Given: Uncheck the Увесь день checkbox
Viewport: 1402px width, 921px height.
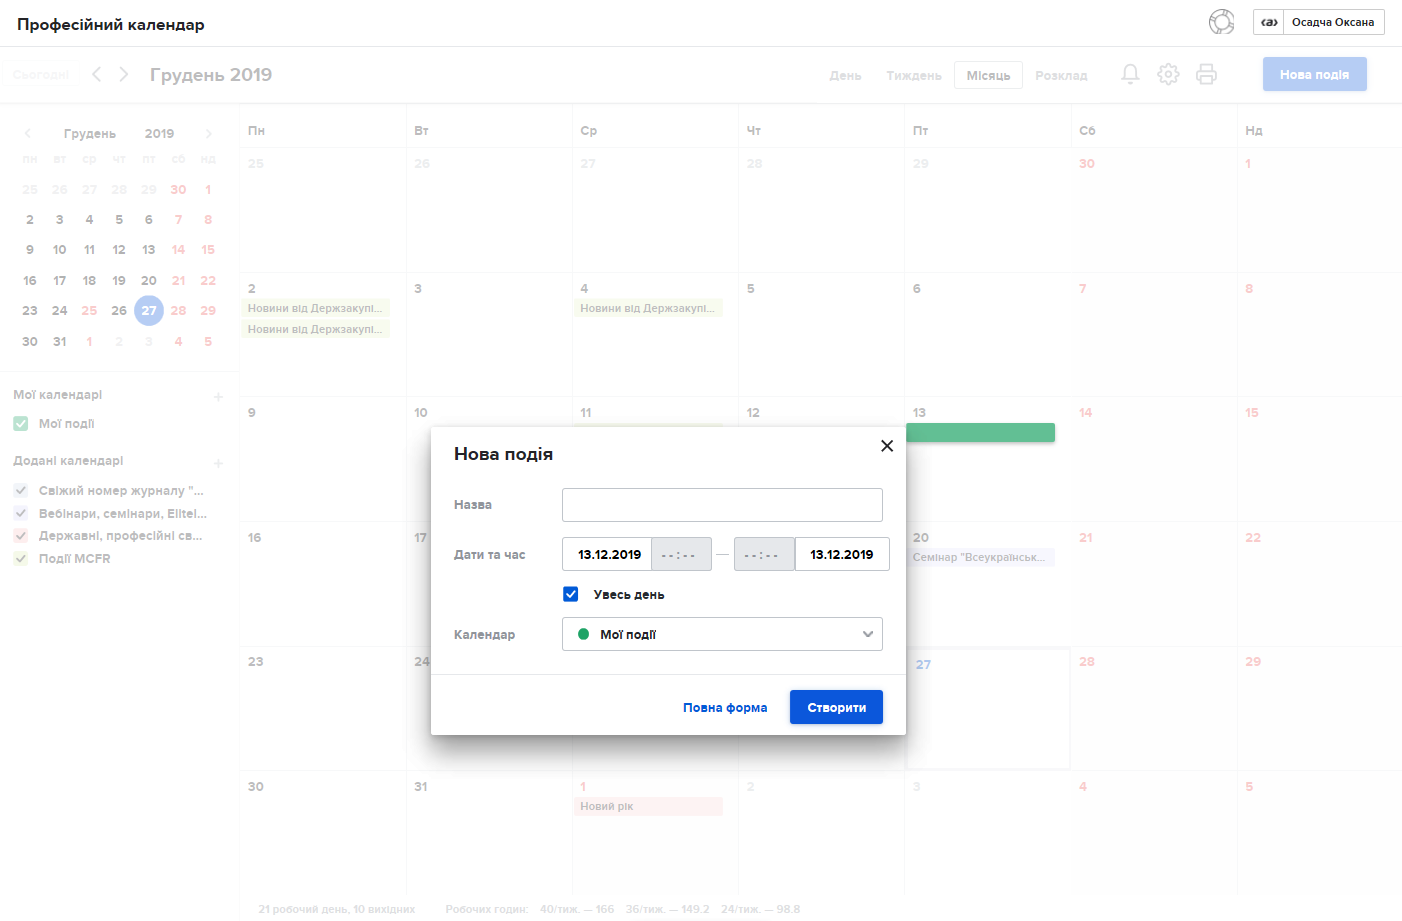Looking at the screenshot, I should pyautogui.click(x=571, y=594).
